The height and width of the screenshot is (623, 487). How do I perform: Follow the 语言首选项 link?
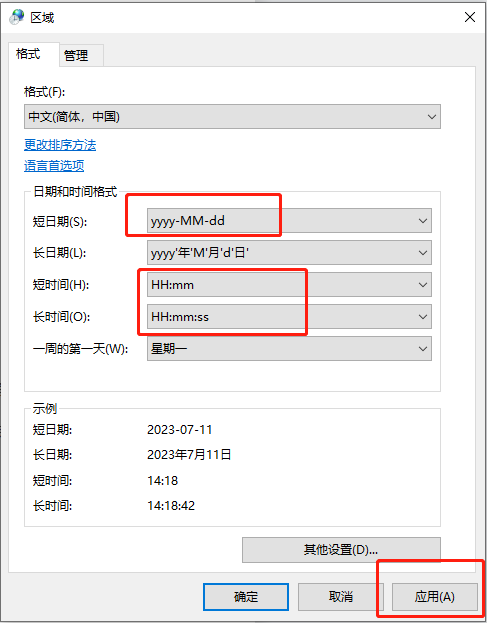coord(54,165)
